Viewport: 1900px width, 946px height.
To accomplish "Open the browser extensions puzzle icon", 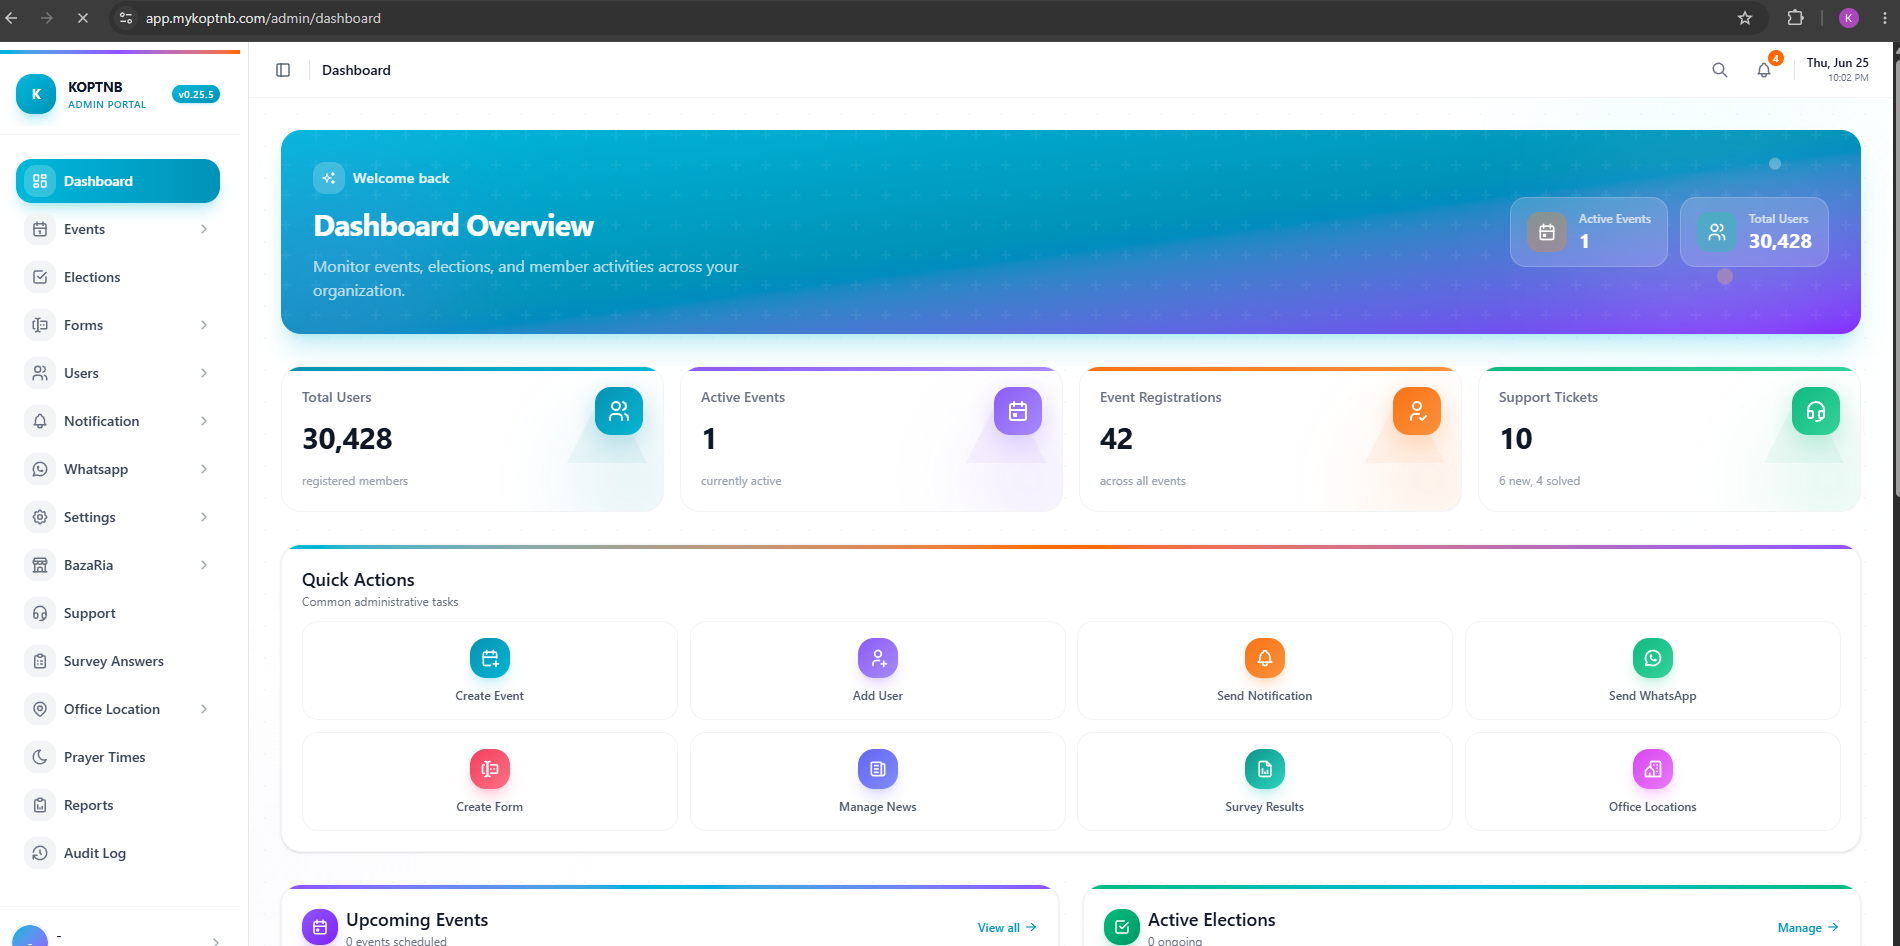I will pyautogui.click(x=1796, y=18).
